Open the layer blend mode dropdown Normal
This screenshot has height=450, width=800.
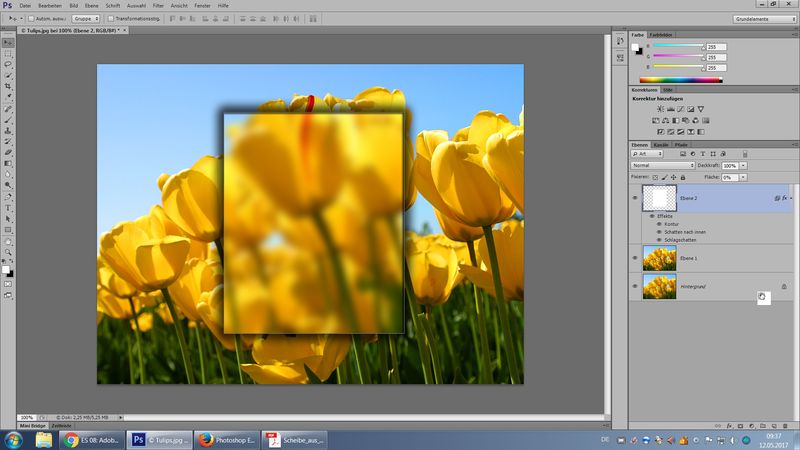(x=662, y=165)
